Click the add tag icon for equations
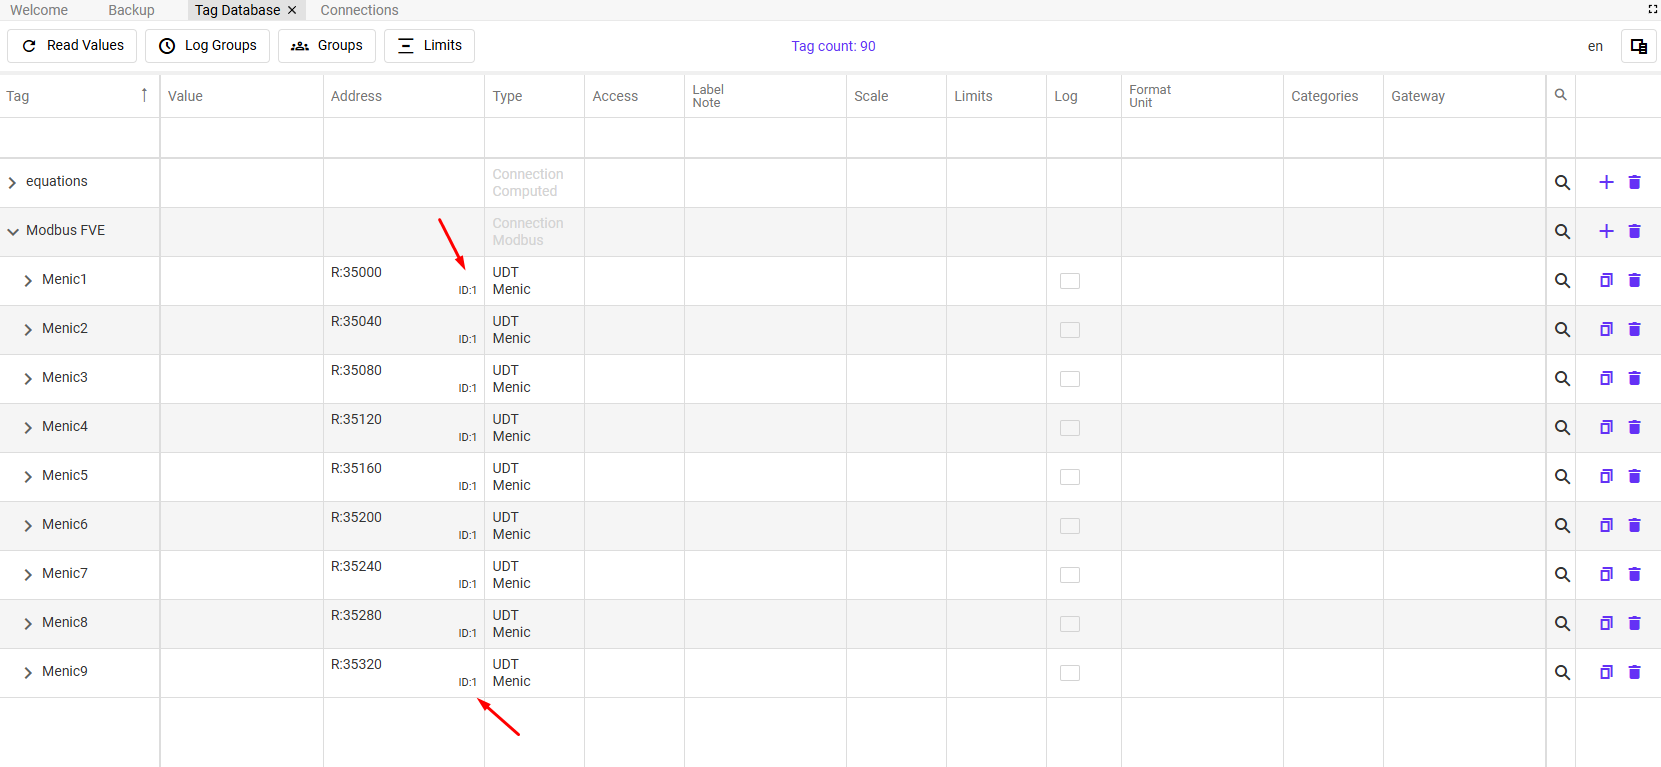This screenshot has width=1661, height=767. click(x=1606, y=182)
